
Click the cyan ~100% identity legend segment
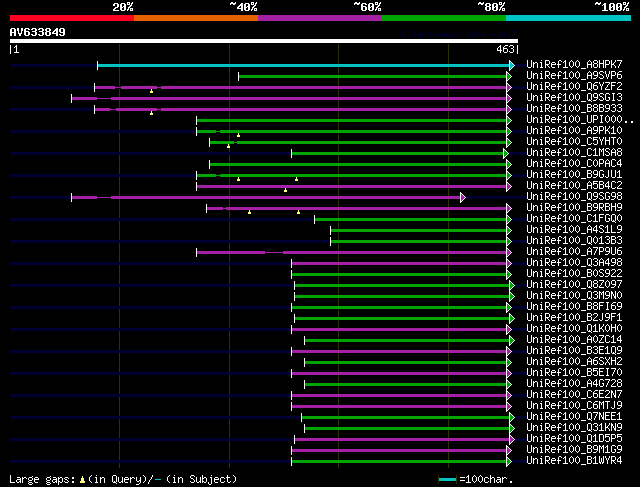(x=569, y=18)
